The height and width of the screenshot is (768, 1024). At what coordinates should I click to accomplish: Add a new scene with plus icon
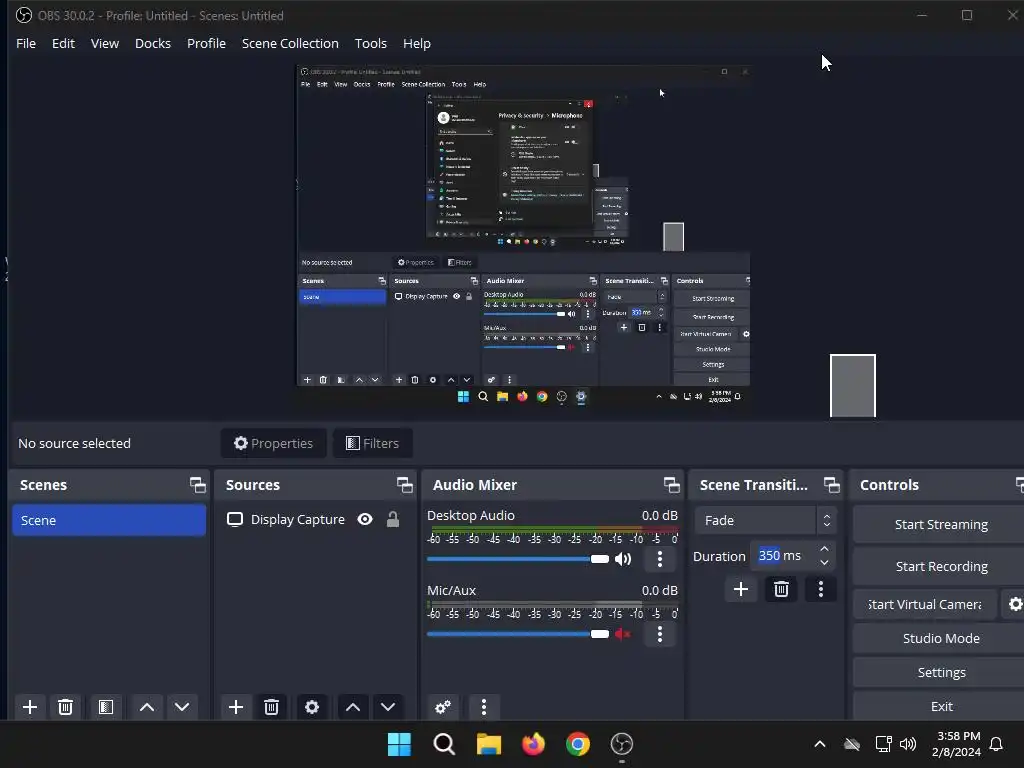(29, 707)
